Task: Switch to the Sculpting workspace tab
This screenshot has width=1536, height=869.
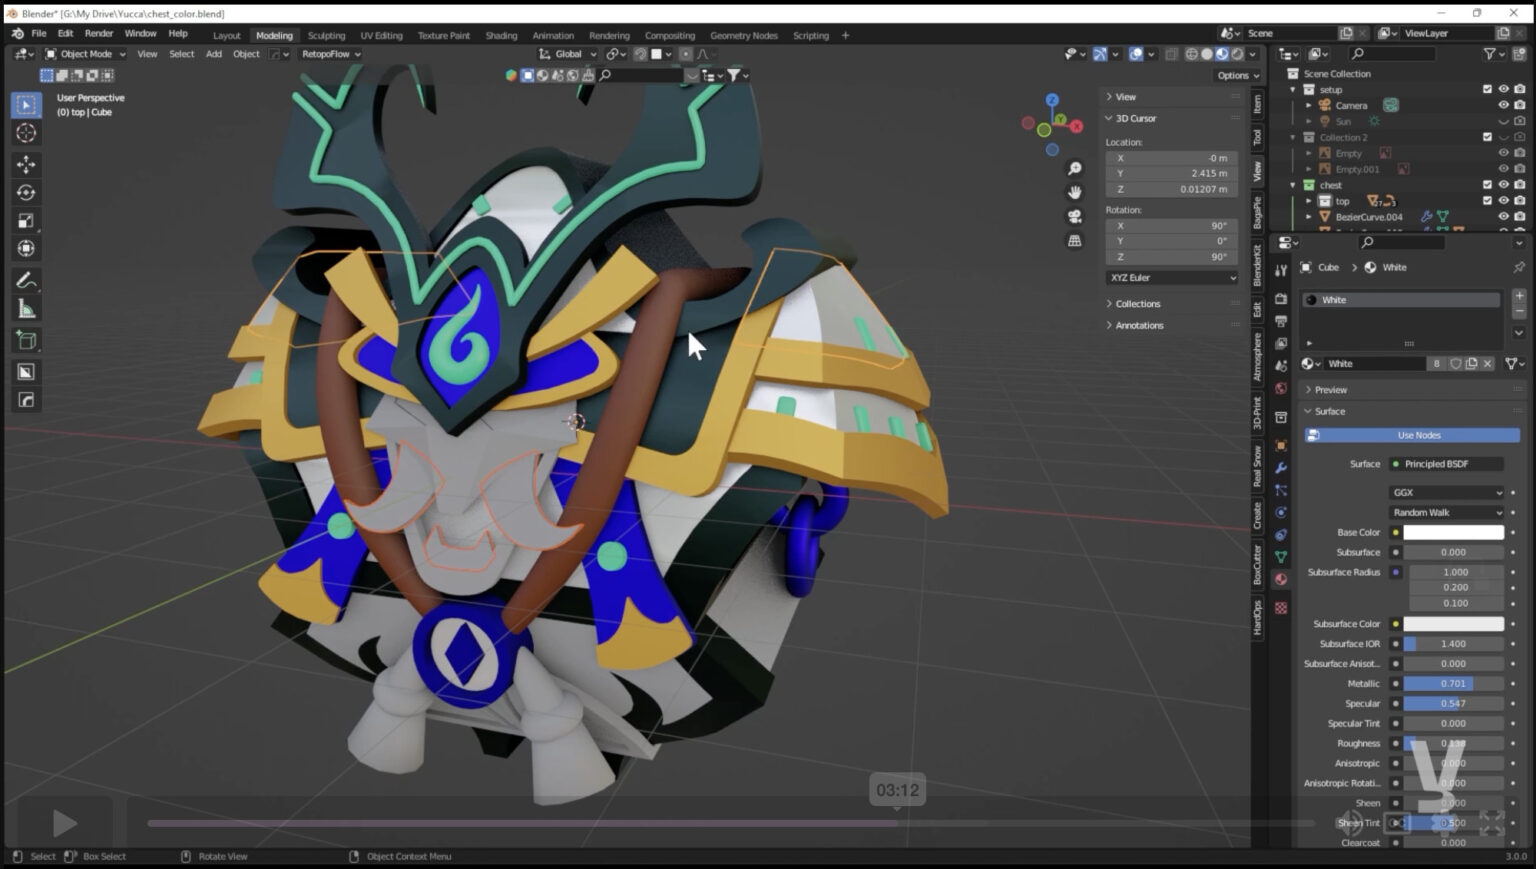Action: (x=326, y=35)
